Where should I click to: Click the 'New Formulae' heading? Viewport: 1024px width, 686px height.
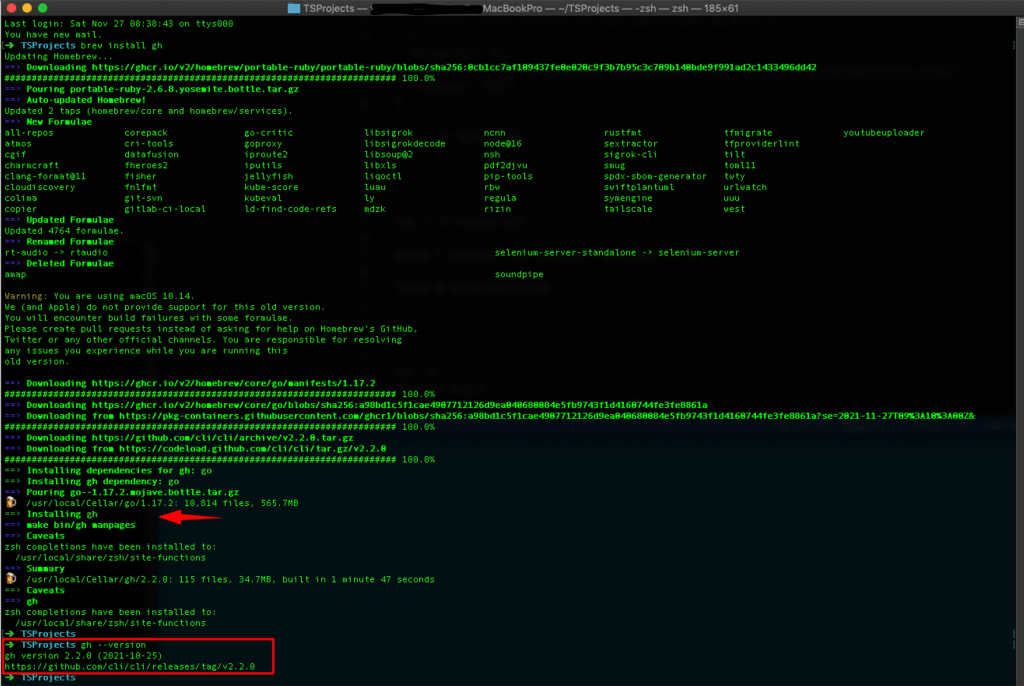pos(59,122)
